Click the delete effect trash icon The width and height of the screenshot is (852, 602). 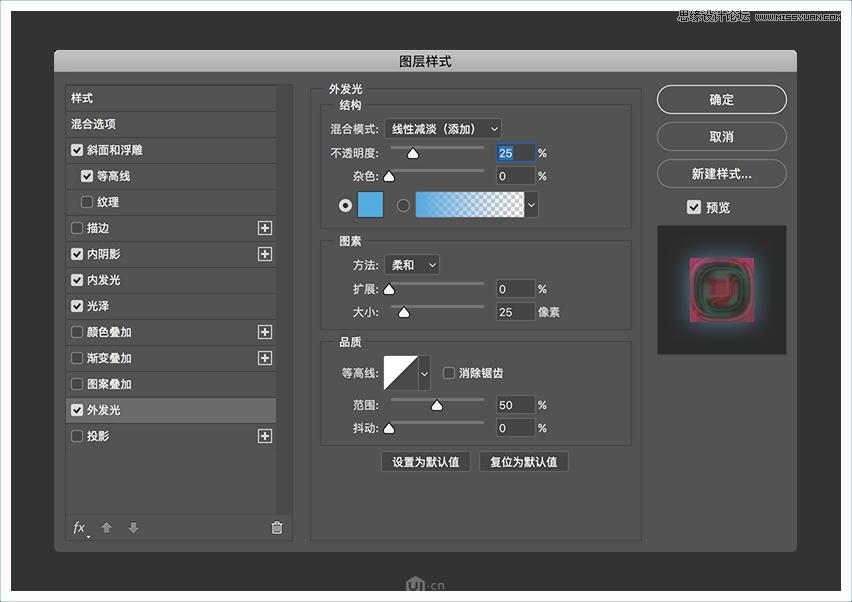tap(277, 528)
